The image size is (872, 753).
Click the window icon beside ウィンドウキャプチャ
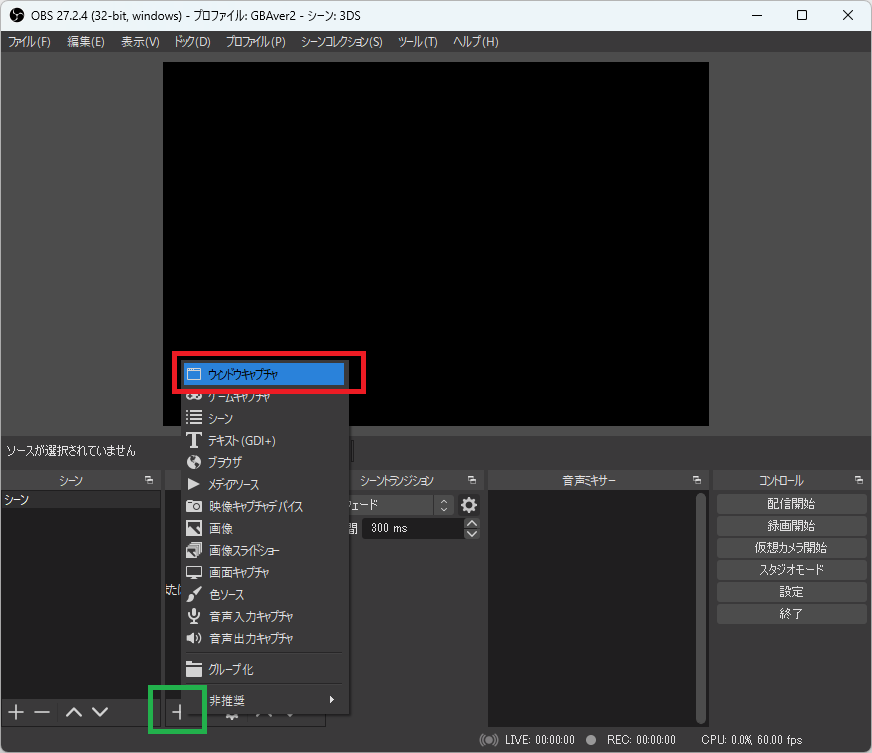(194, 374)
